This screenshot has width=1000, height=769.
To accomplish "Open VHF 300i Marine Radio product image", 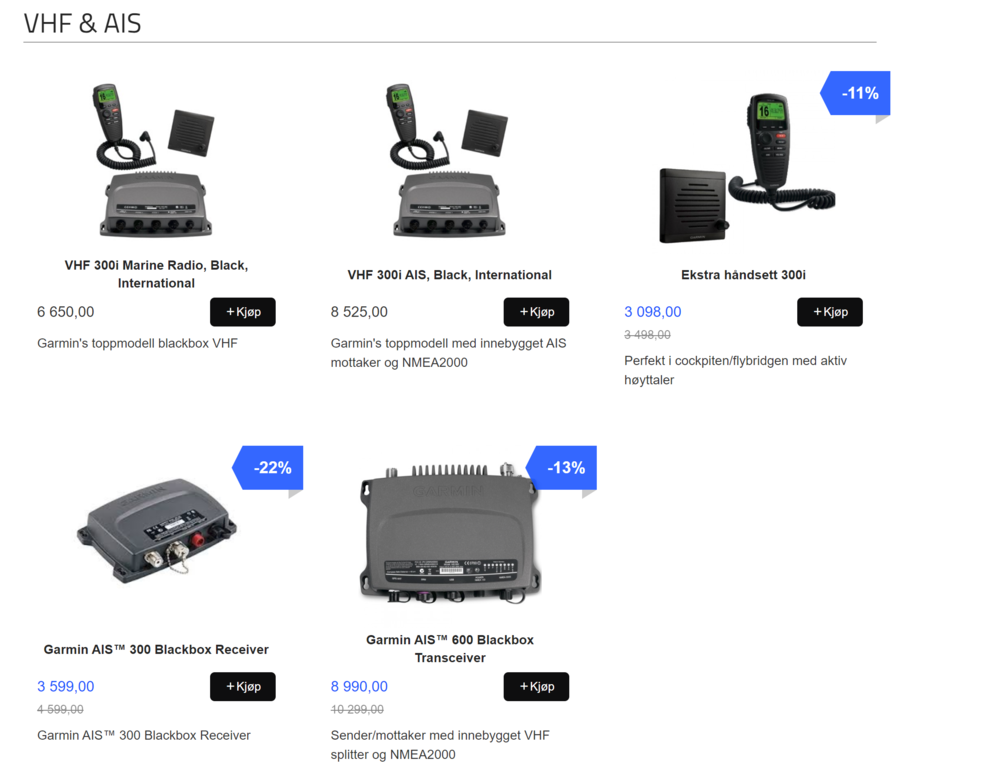I will (156, 159).
